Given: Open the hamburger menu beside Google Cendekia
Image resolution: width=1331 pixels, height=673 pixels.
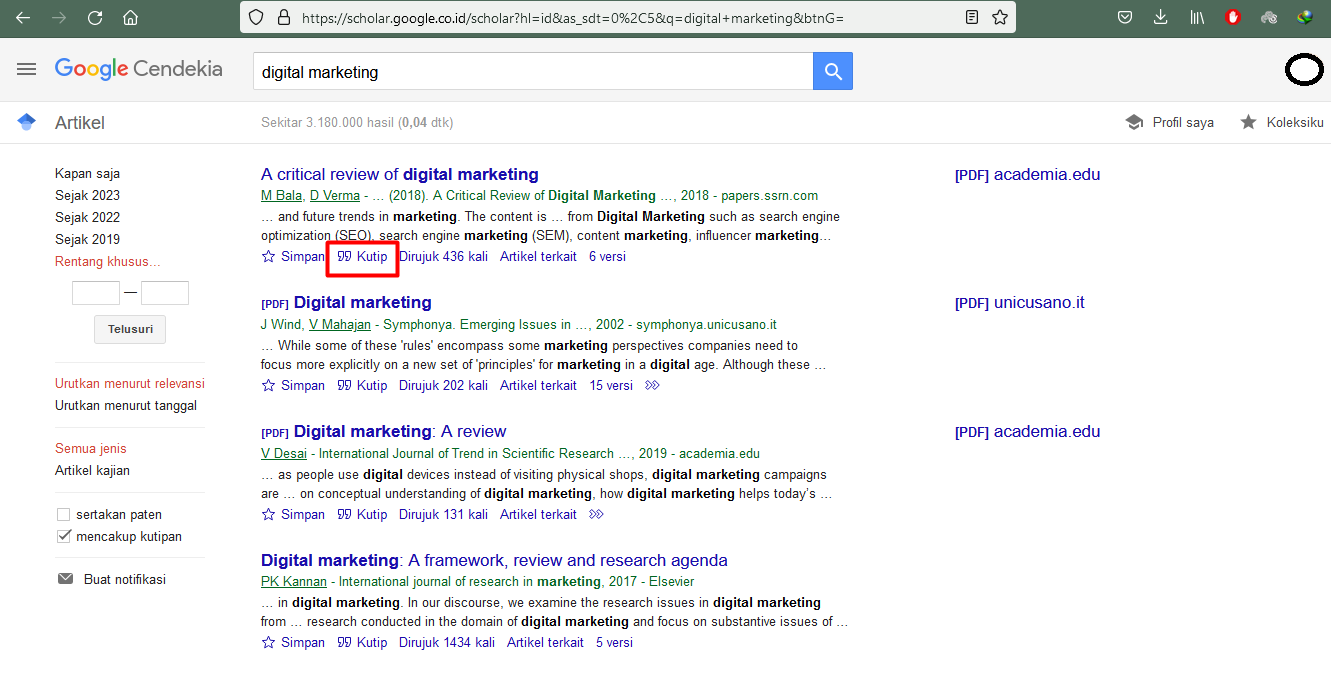Looking at the screenshot, I should click(x=27, y=69).
